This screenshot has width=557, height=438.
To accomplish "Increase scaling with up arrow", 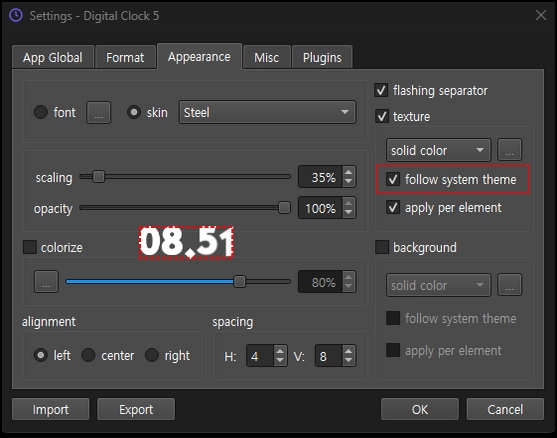I will (349, 172).
